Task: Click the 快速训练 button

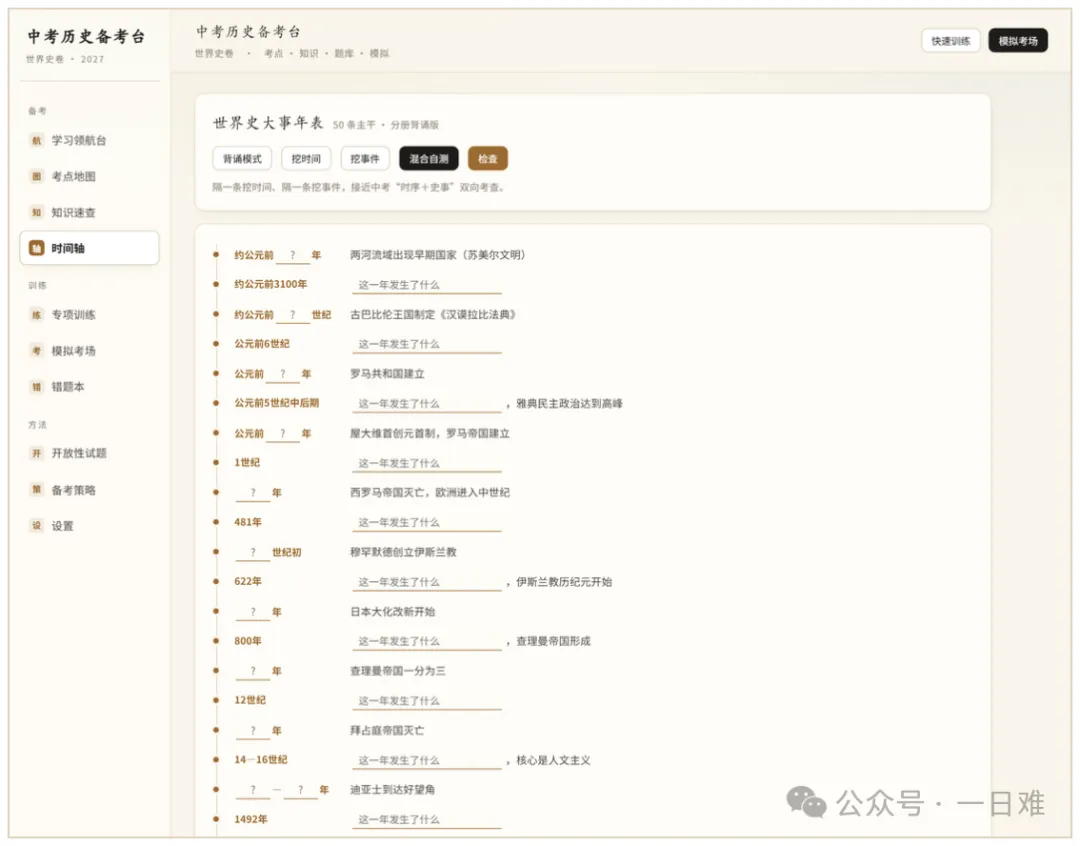Action: coord(951,41)
